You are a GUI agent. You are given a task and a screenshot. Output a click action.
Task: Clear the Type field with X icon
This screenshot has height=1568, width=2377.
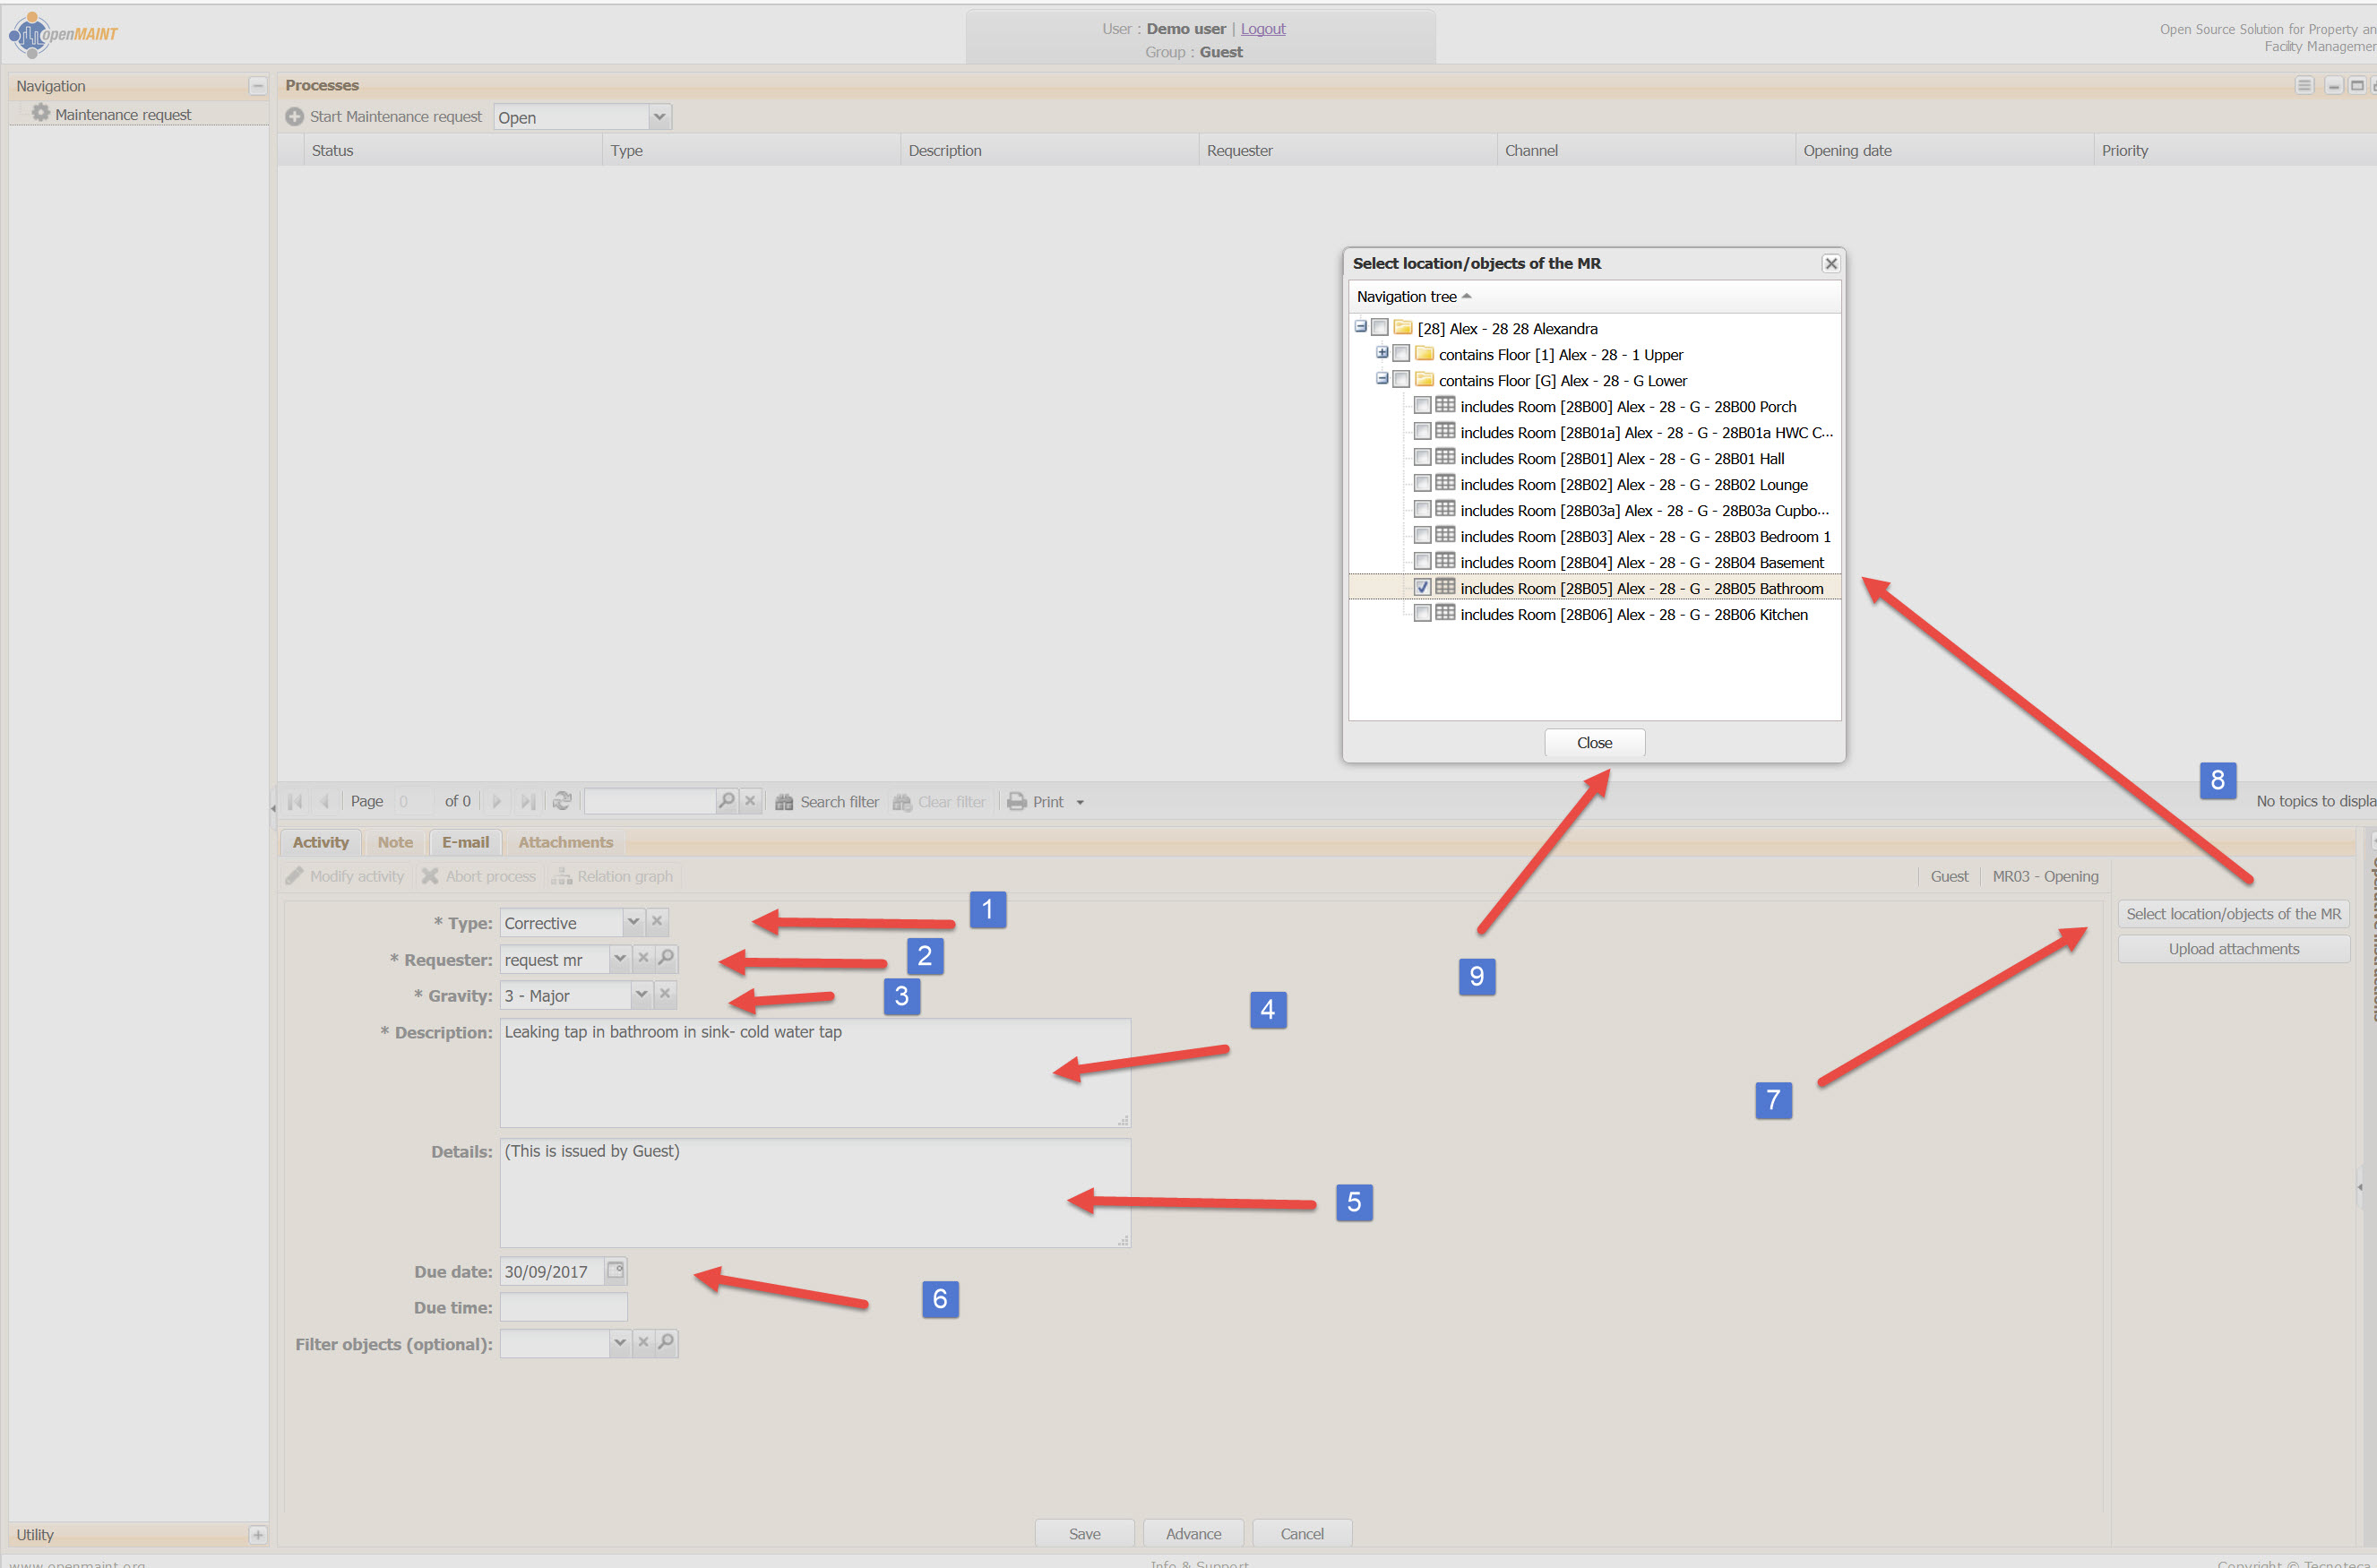657,921
